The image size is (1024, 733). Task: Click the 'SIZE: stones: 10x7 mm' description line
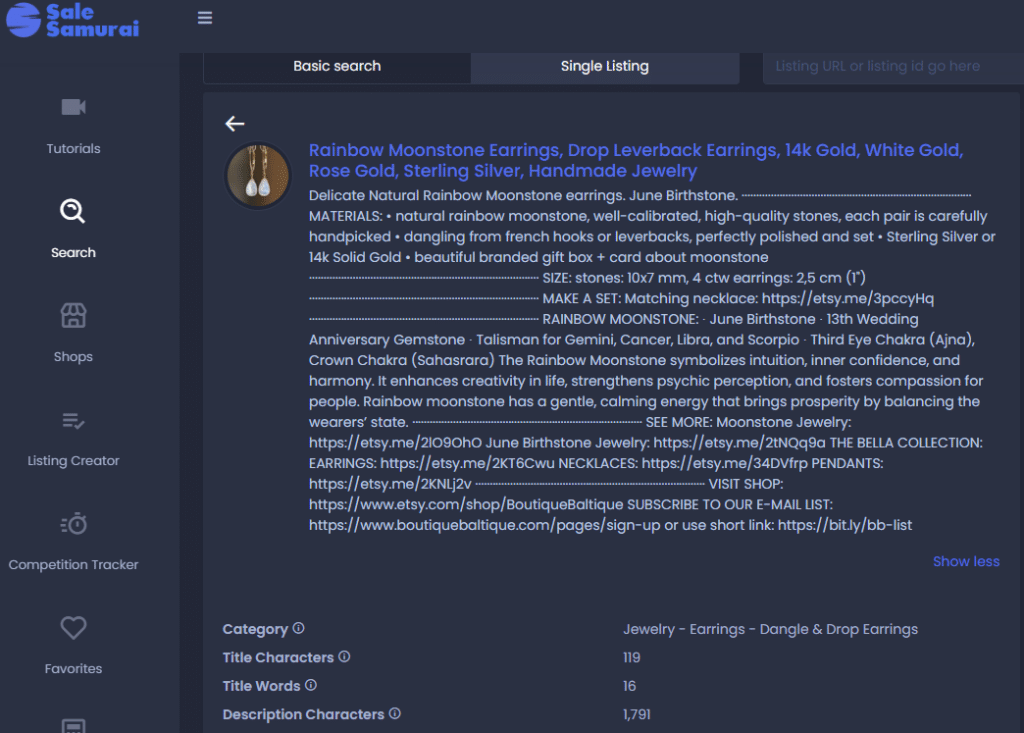[x=704, y=278]
